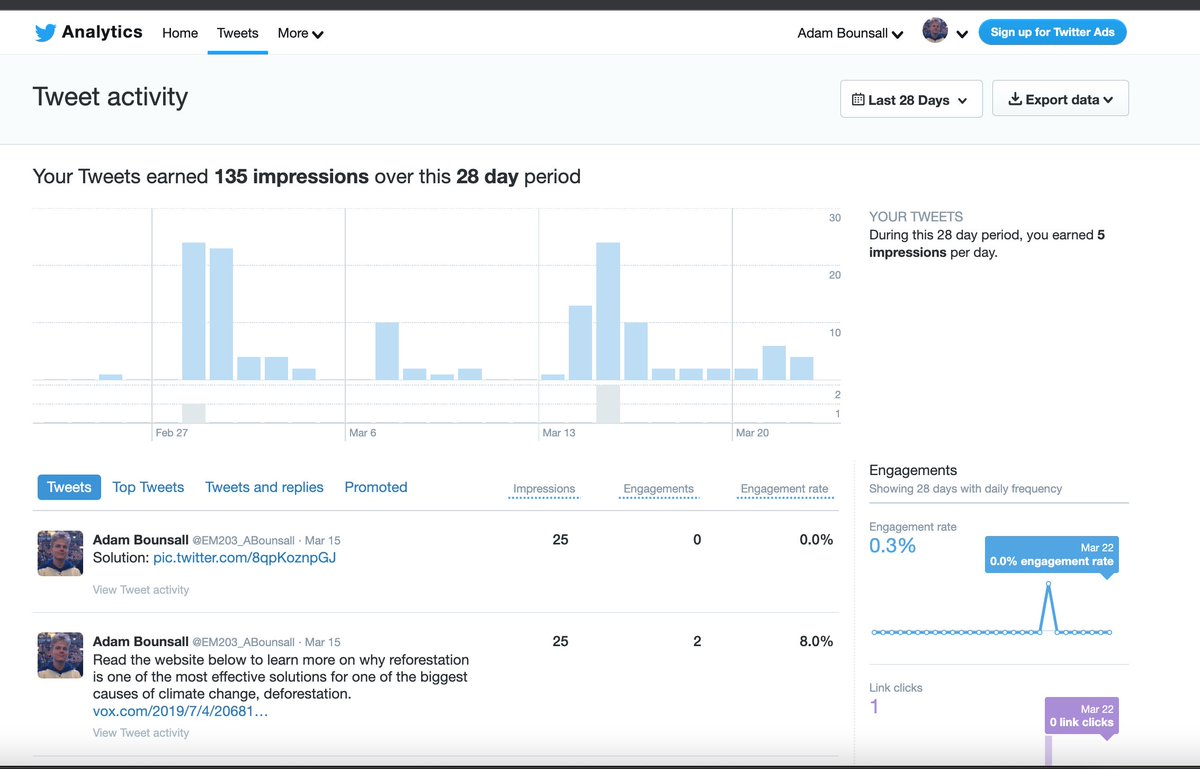Click the calendar icon in date picker
Image resolution: width=1200 pixels, height=769 pixels.
pyautogui.click(x=858, y=99)
